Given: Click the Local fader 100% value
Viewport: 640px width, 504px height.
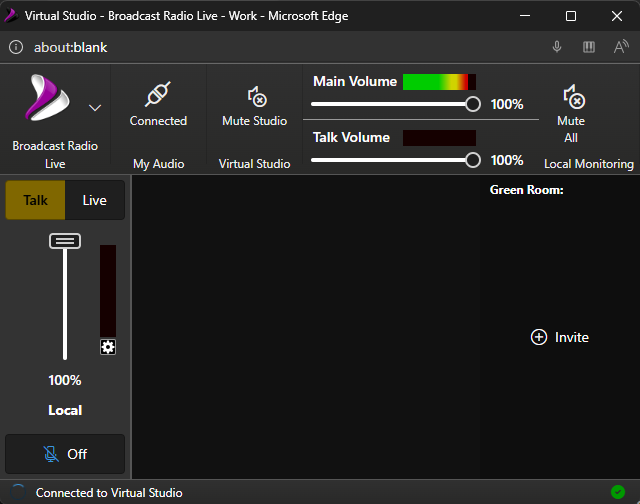Looking at the screenshot, I should 65,380.
